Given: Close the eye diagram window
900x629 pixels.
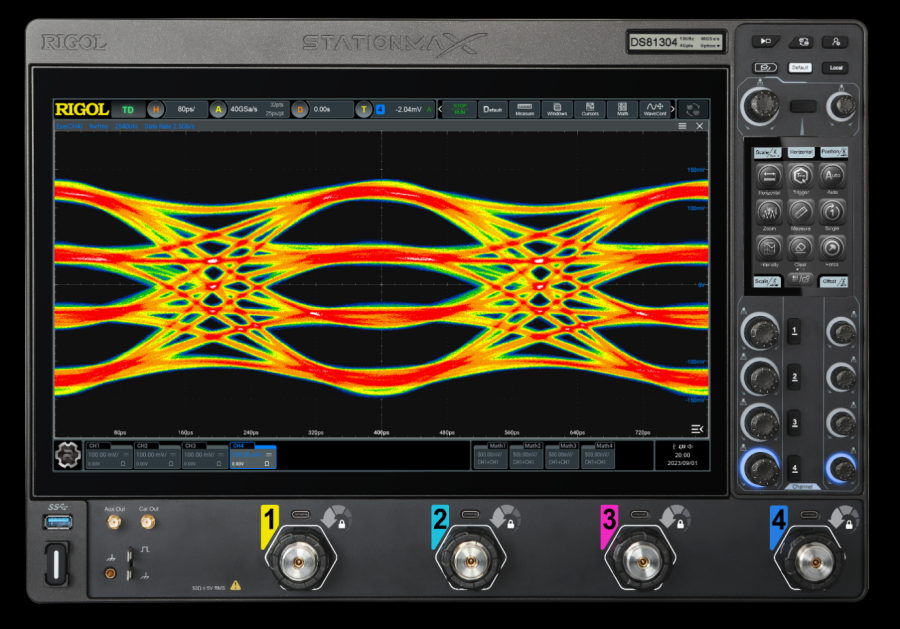Looking at the screenshot, I should 699,126.
